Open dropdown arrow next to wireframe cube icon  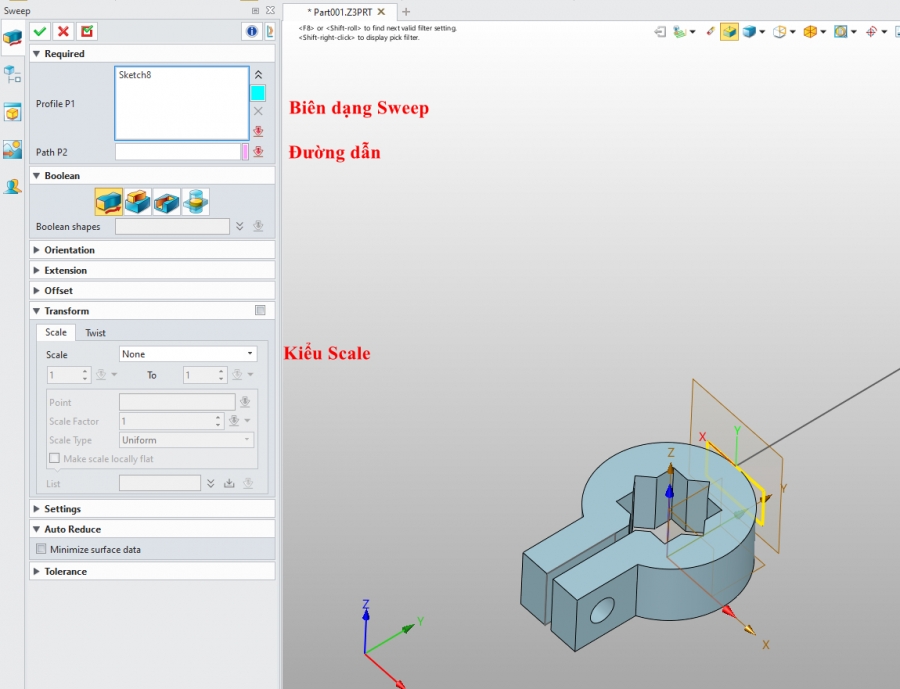click(793, 32)
